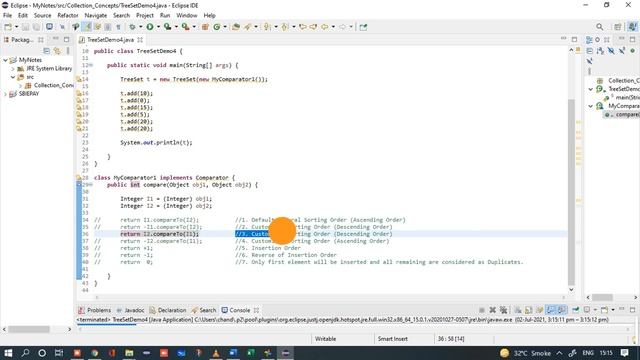Toggle Scroll Lock in the Console toolbar
Viewport: 640px width, 360px height.
(x=529, y=310)
